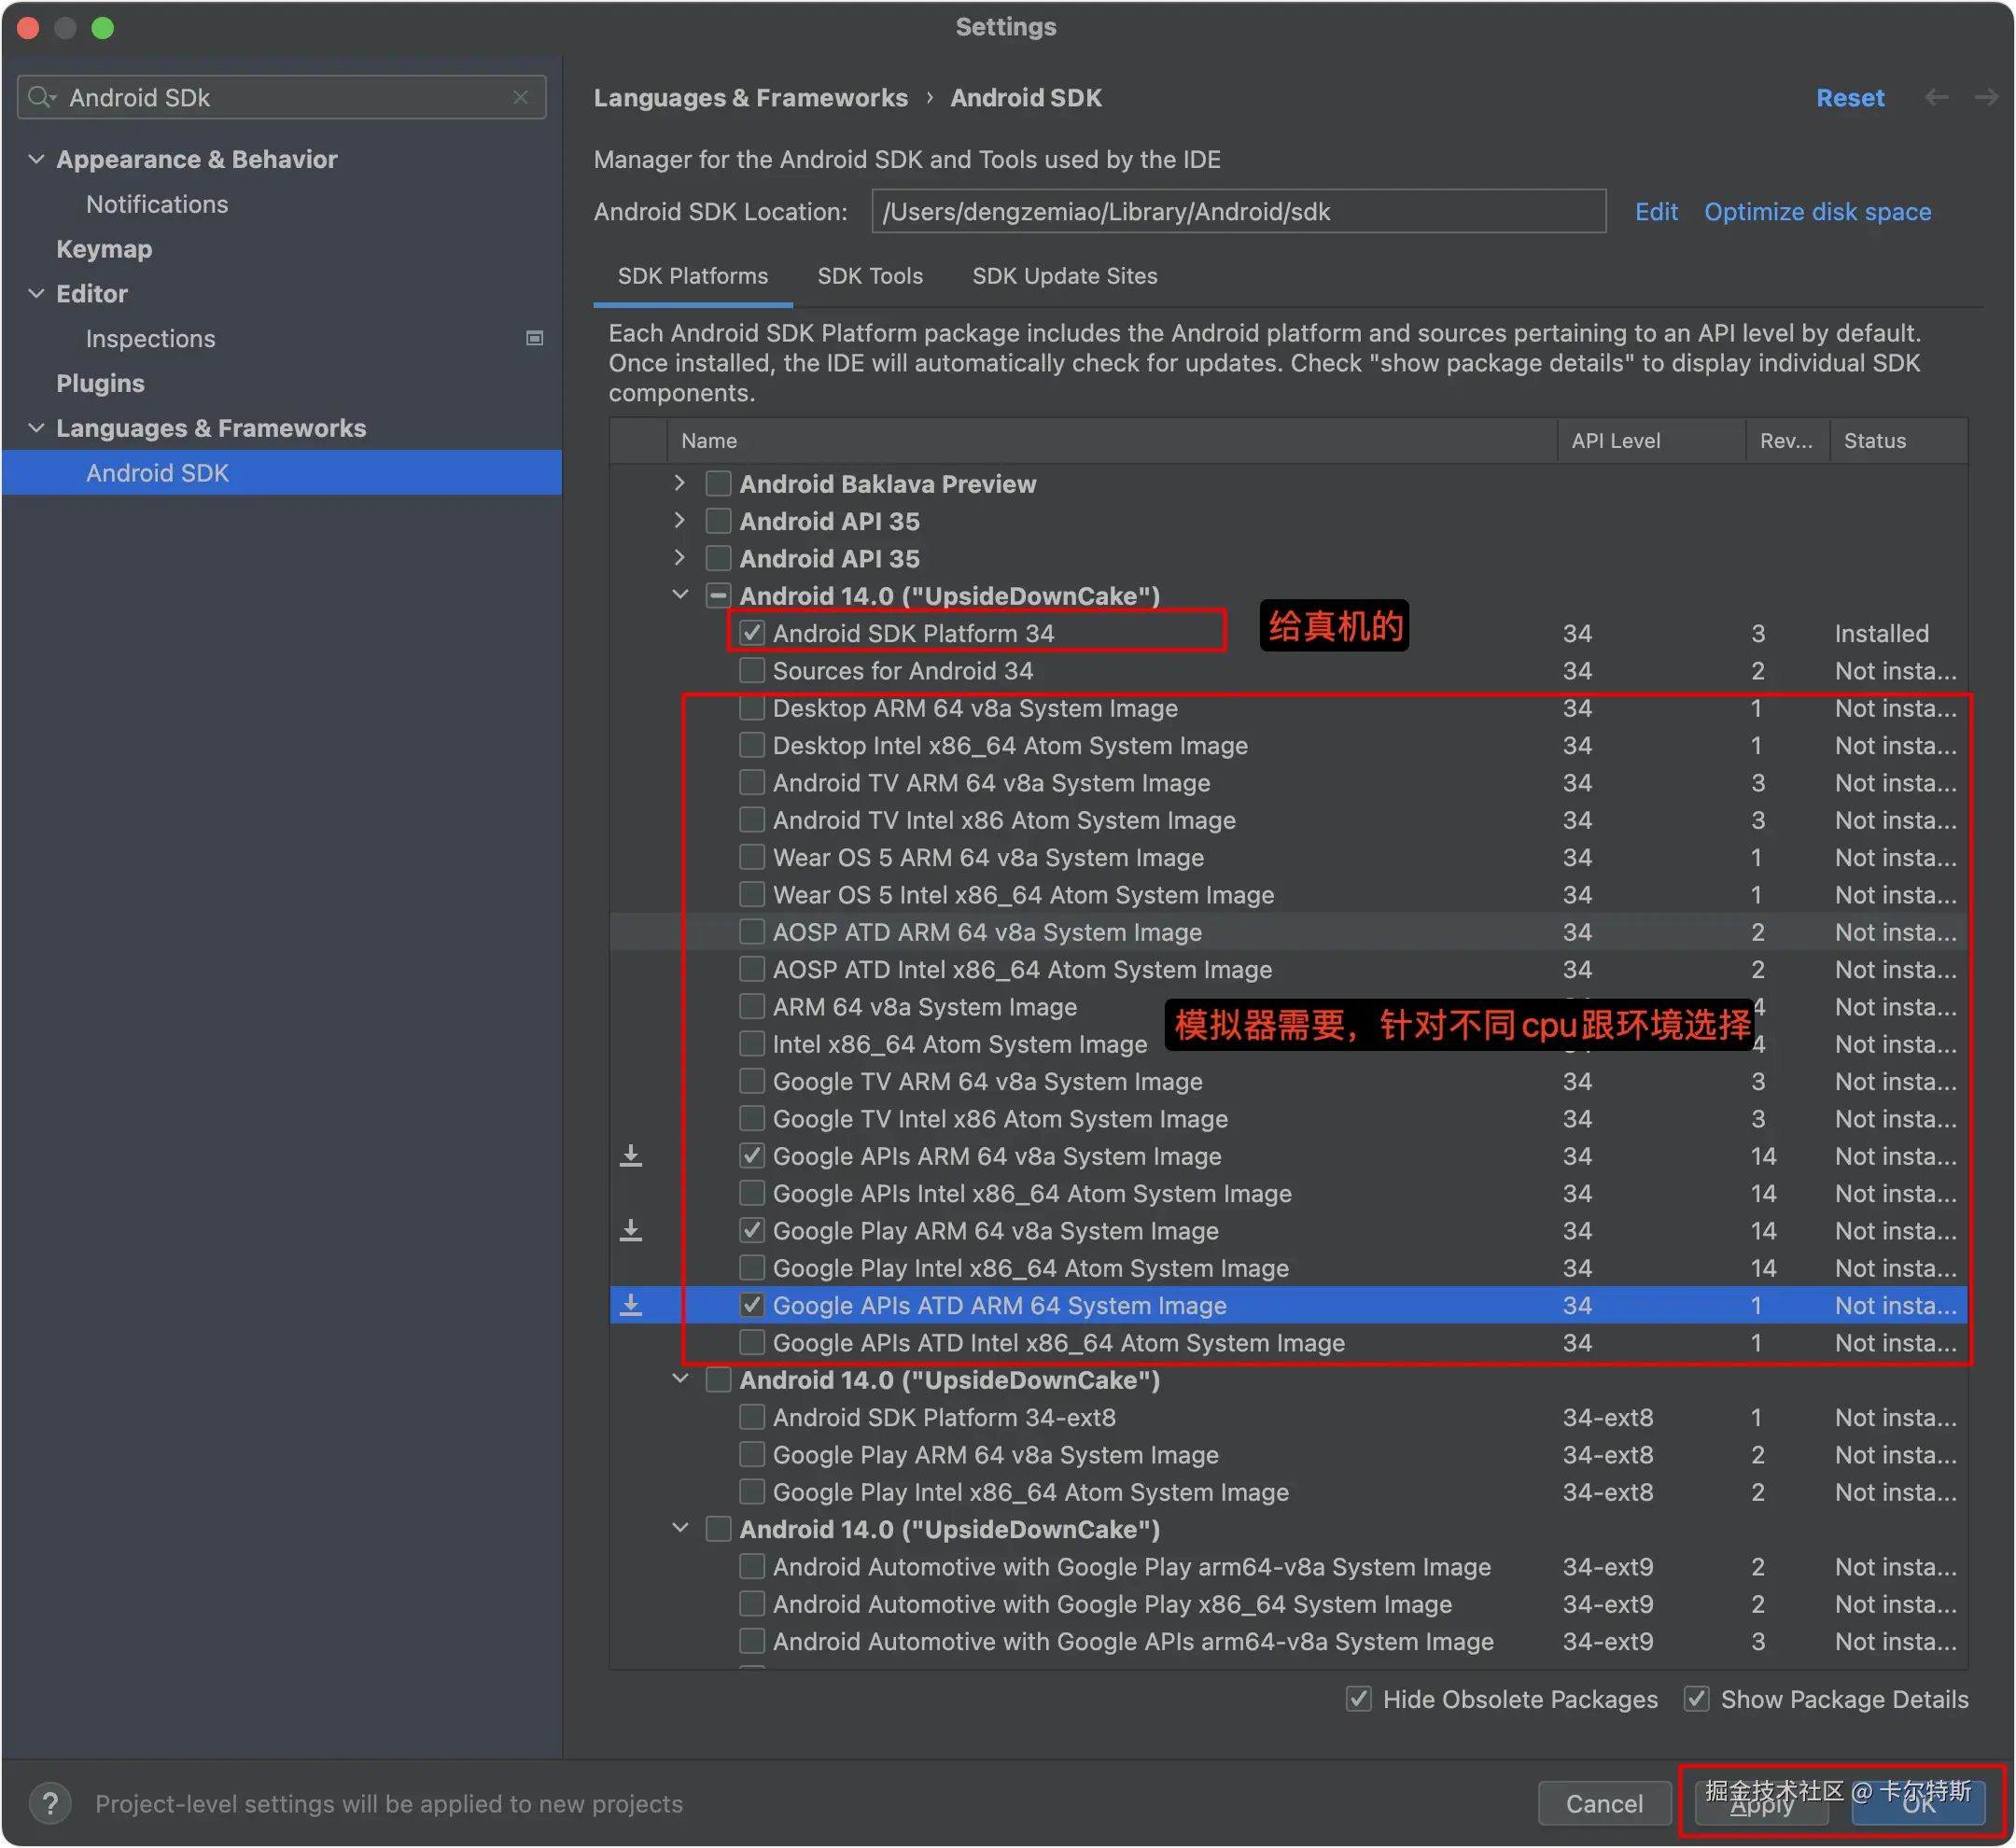
Task: Click Optimize disk space link
Action: click(1817, 212)
